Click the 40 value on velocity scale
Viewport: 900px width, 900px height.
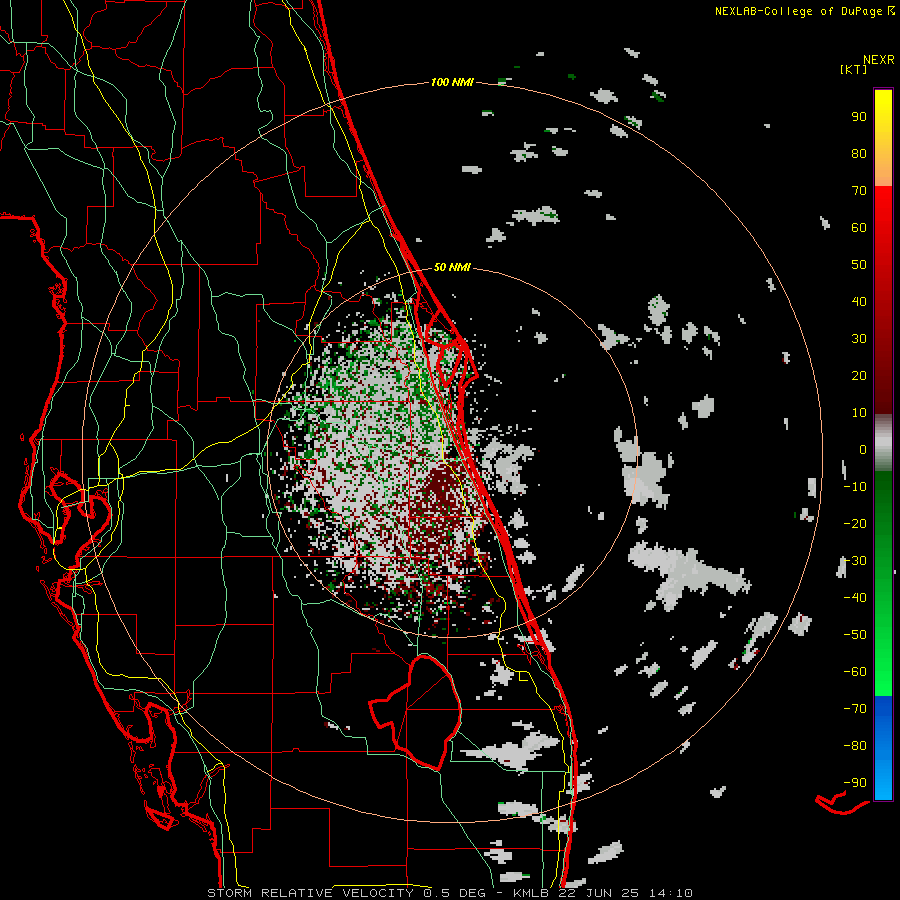pyautogui.click(x=859, y=301)
